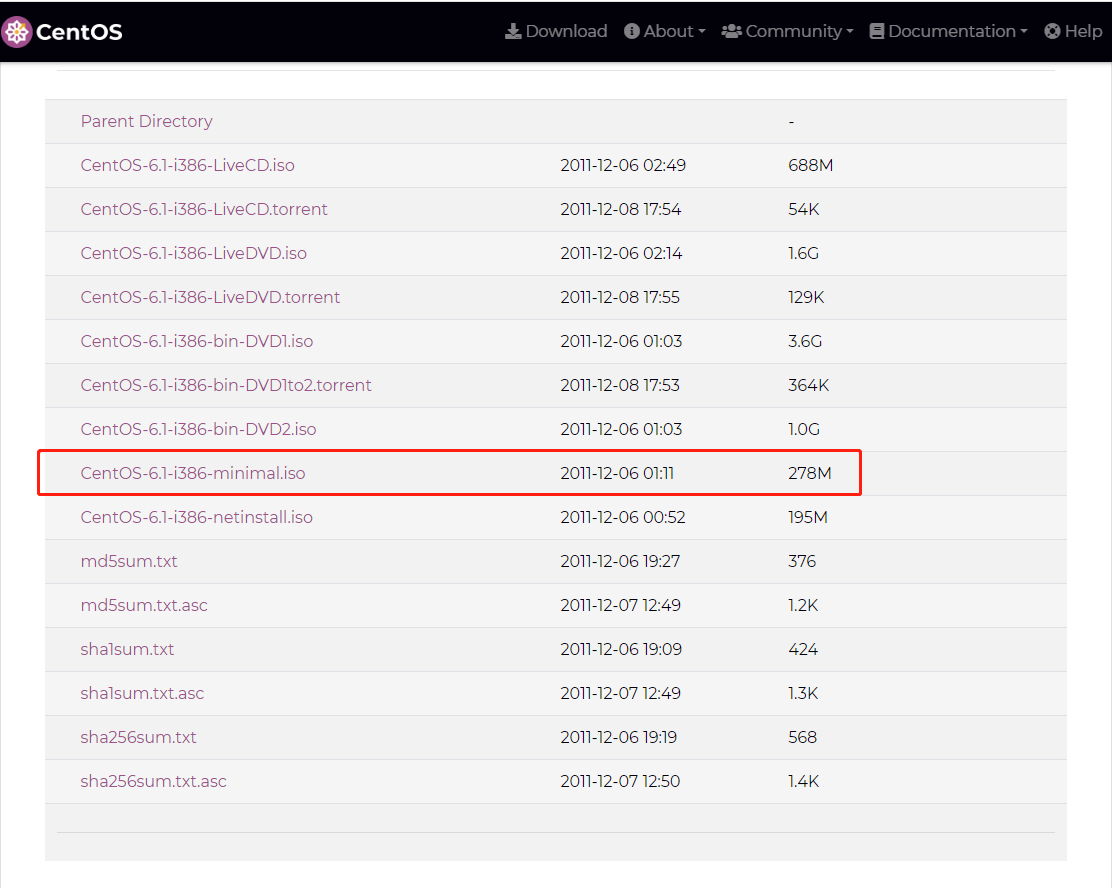This screenshot has width=1112, height=888.
Task: Select CentOS-6.1-i386-LiveDVD.torrent link
Action: [x=210, y=297]
